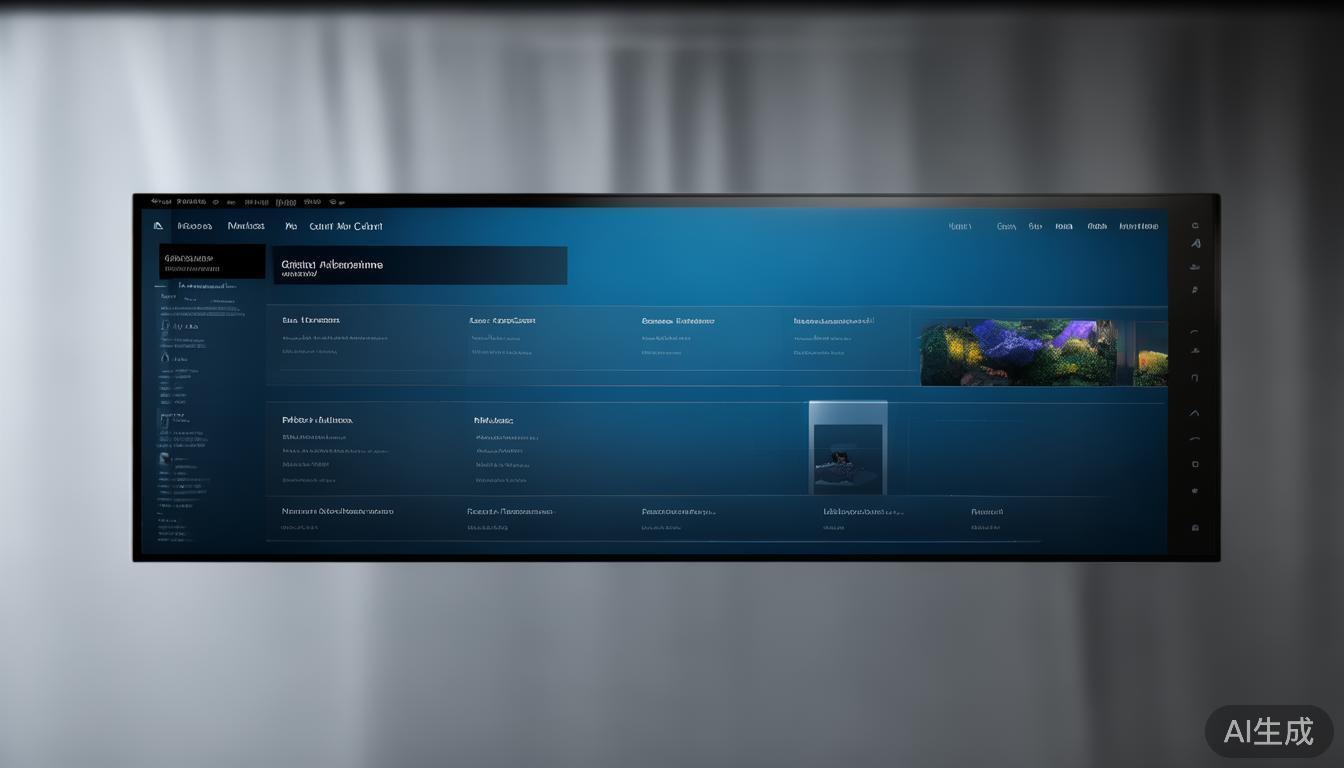Image resolution: width=1344 pixels, height=768 pixels.
Task: Click the leftmost link in the top-right navigation
Action: [959, 226]
